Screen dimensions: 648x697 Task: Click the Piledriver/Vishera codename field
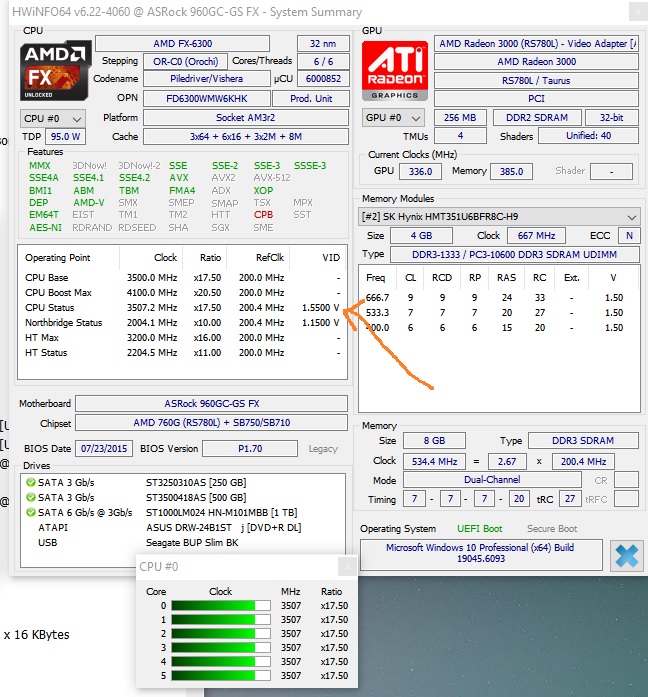click(207, 79)
